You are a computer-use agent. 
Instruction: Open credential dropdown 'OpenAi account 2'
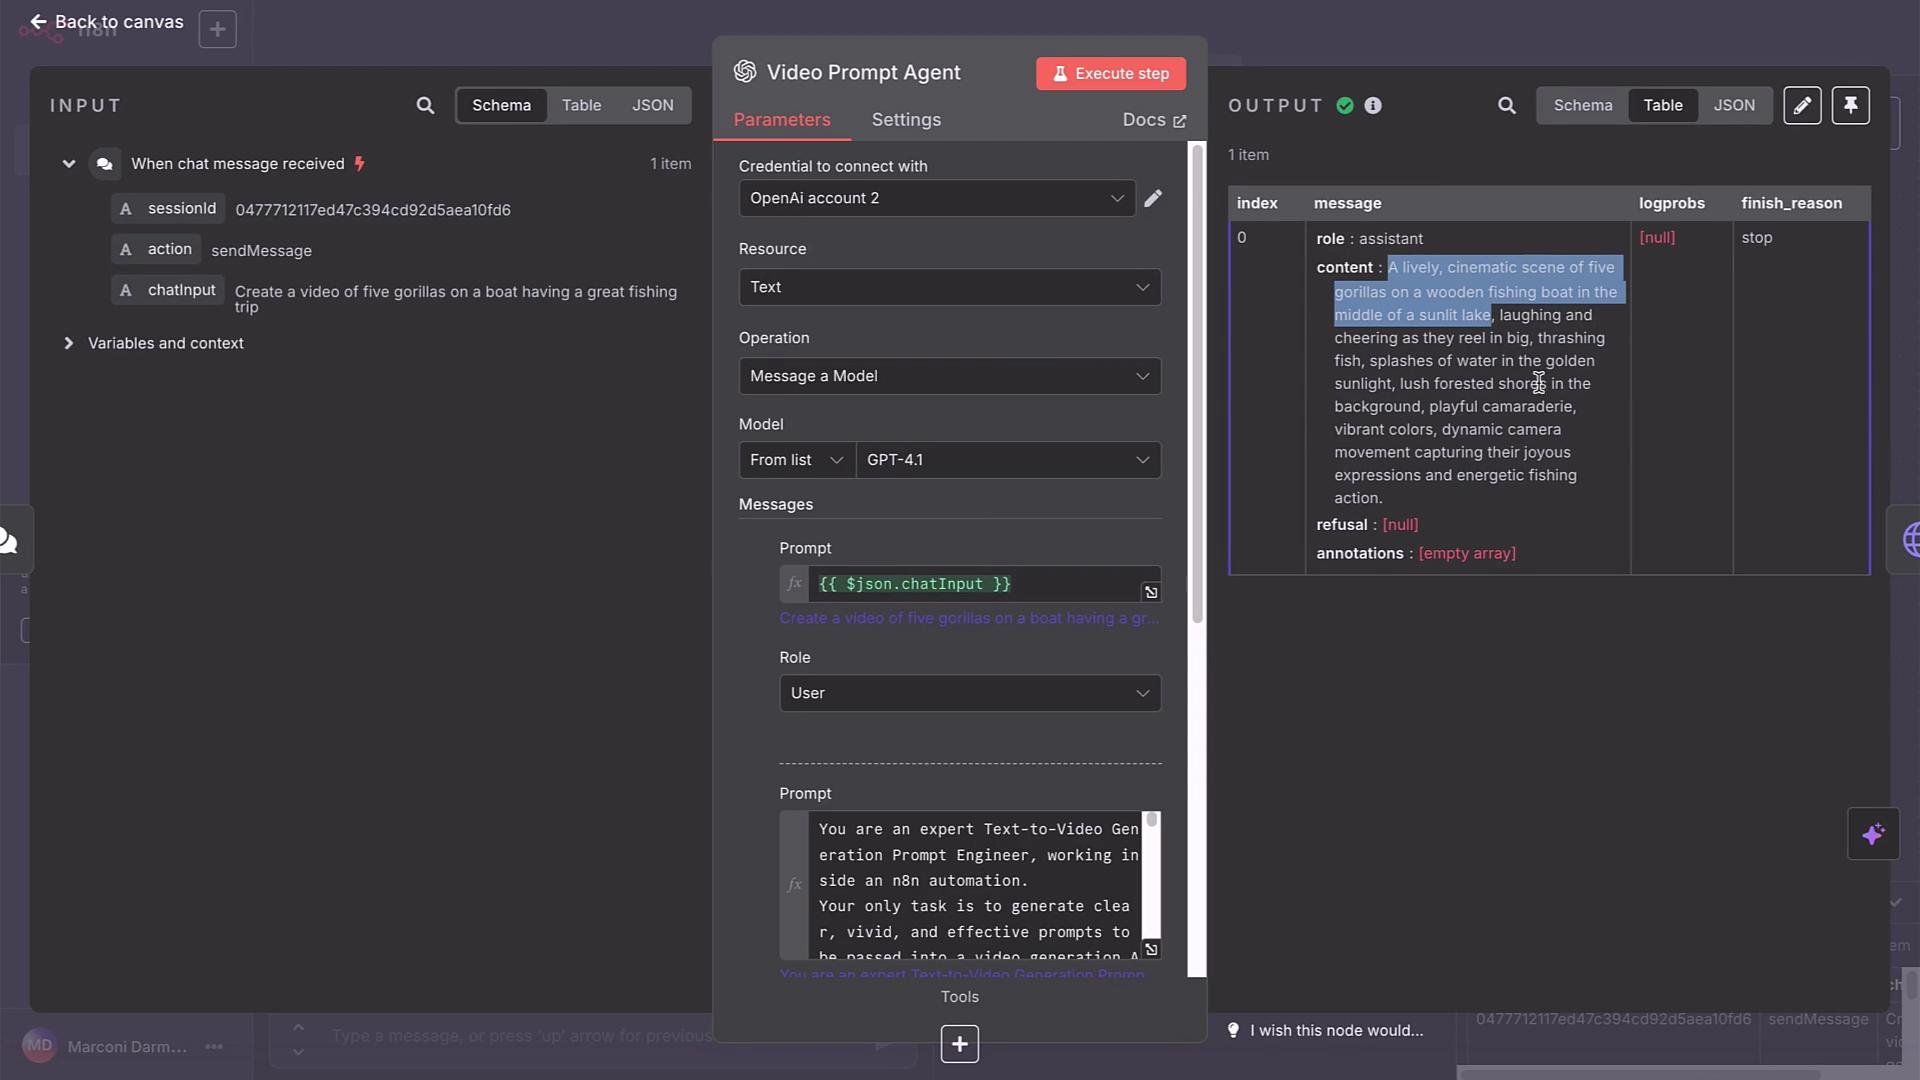pos(937,198)
